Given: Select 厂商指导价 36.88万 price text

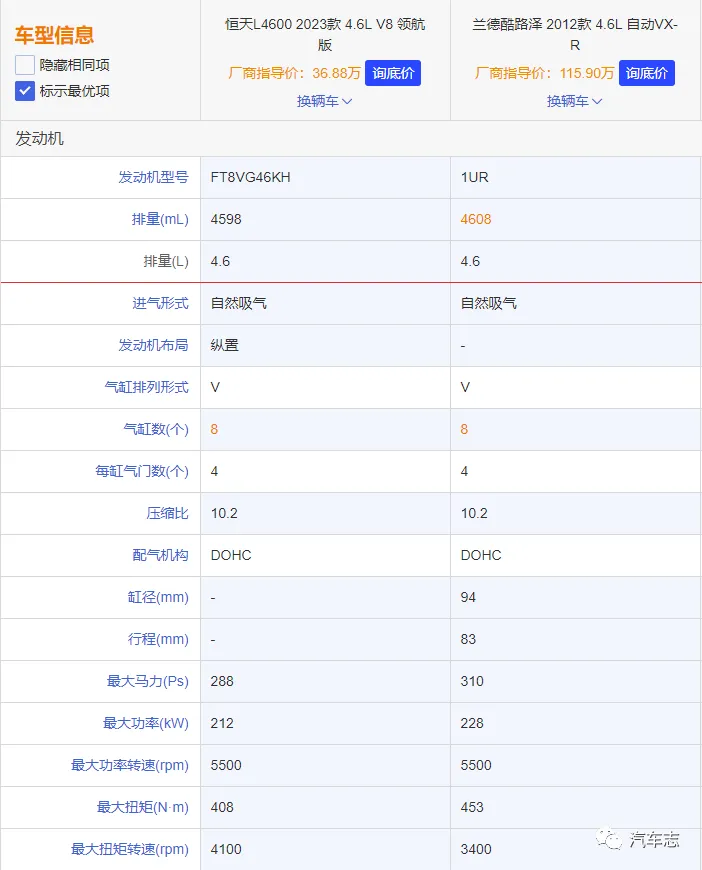Looking at the screenshot, I should [x=294, y=73].
